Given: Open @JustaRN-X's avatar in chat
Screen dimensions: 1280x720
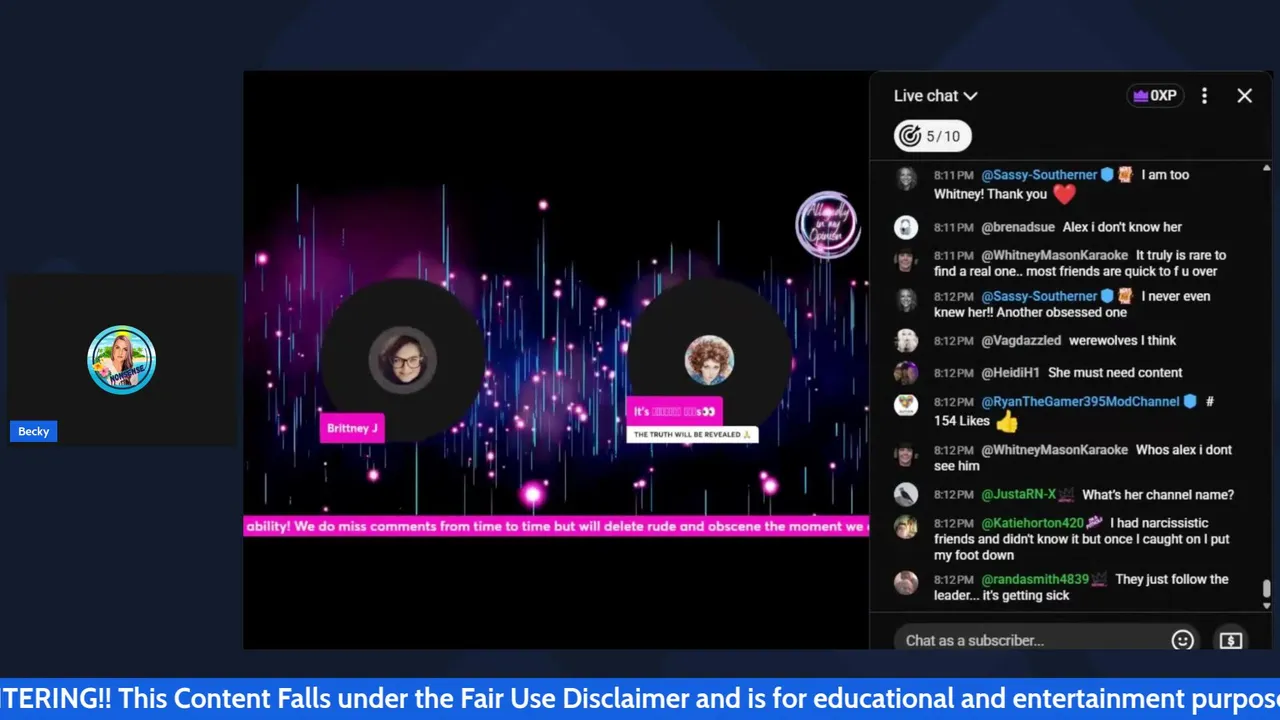Looking at the screenshot, I should pyautogui.click(x=906, y=494).
